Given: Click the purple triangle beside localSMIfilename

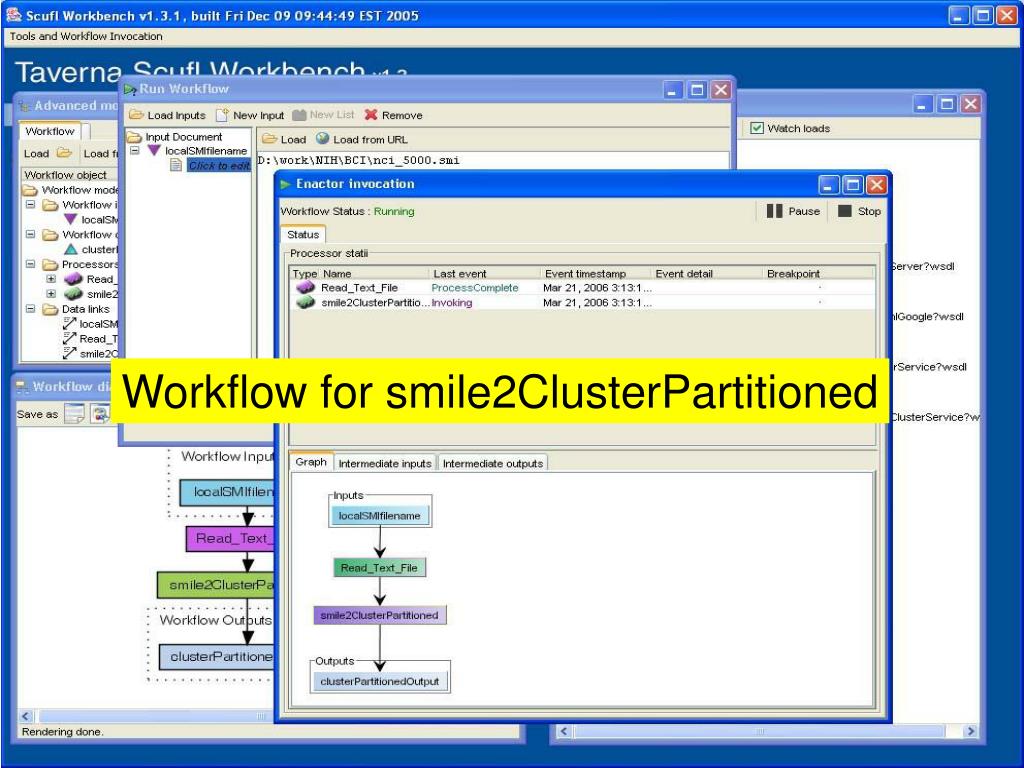Looking at the screenshot, I should [x=154, y=150].
